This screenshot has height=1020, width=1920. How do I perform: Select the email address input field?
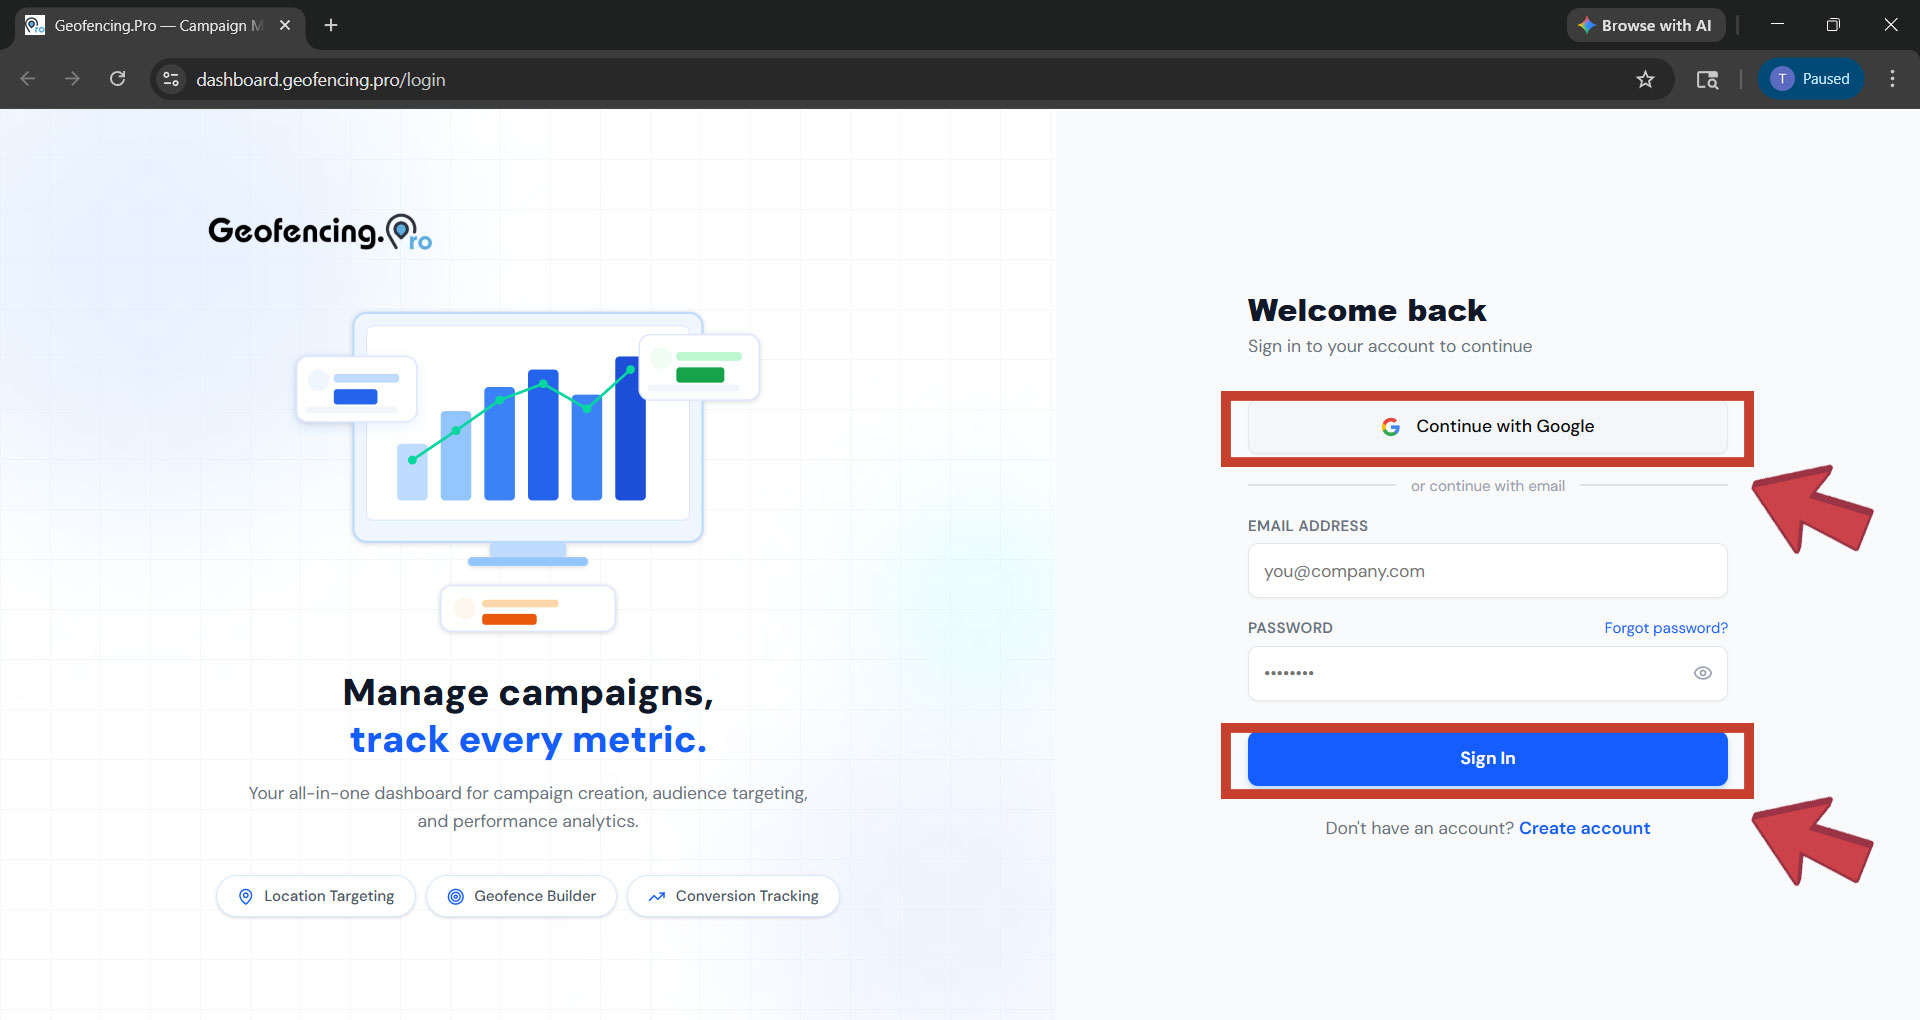(1487, 570)
